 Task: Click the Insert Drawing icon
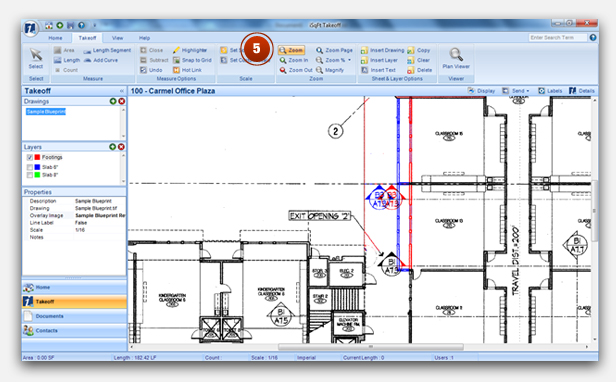click(364, 50)
